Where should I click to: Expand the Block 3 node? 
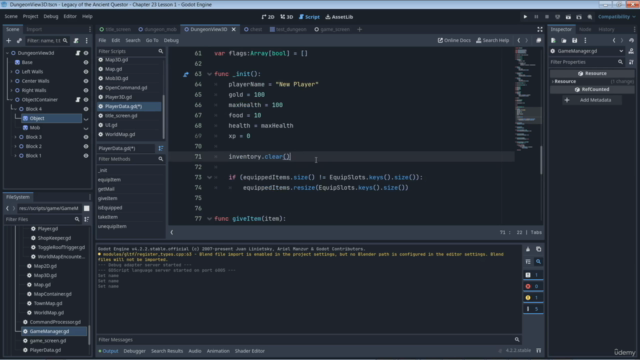coord(16,137)
